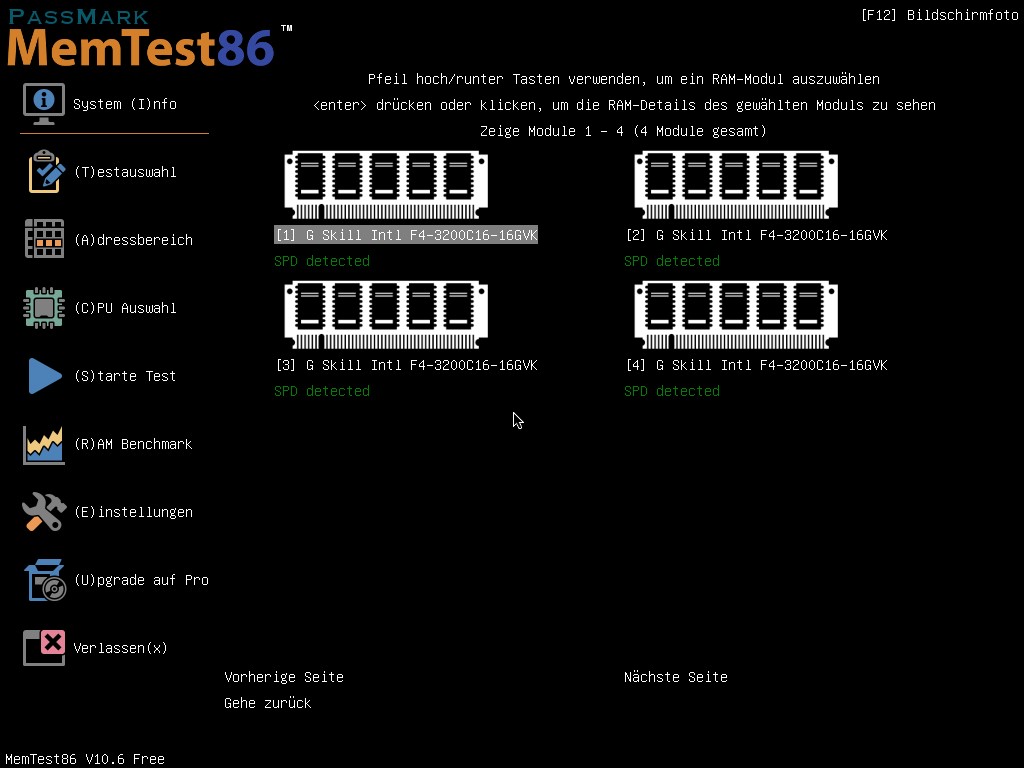Select the RAM module 3 image

(386, 315)
